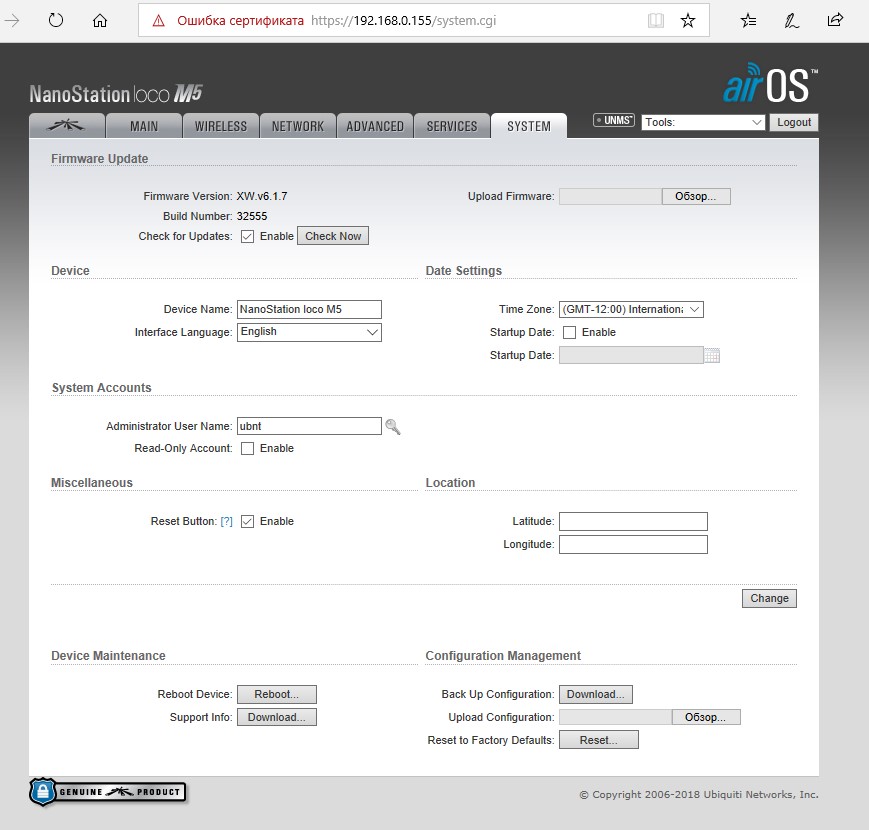The image size is (869, 830).
Task: Open Interface Language dropdown
Action: [x=309, y=332]
